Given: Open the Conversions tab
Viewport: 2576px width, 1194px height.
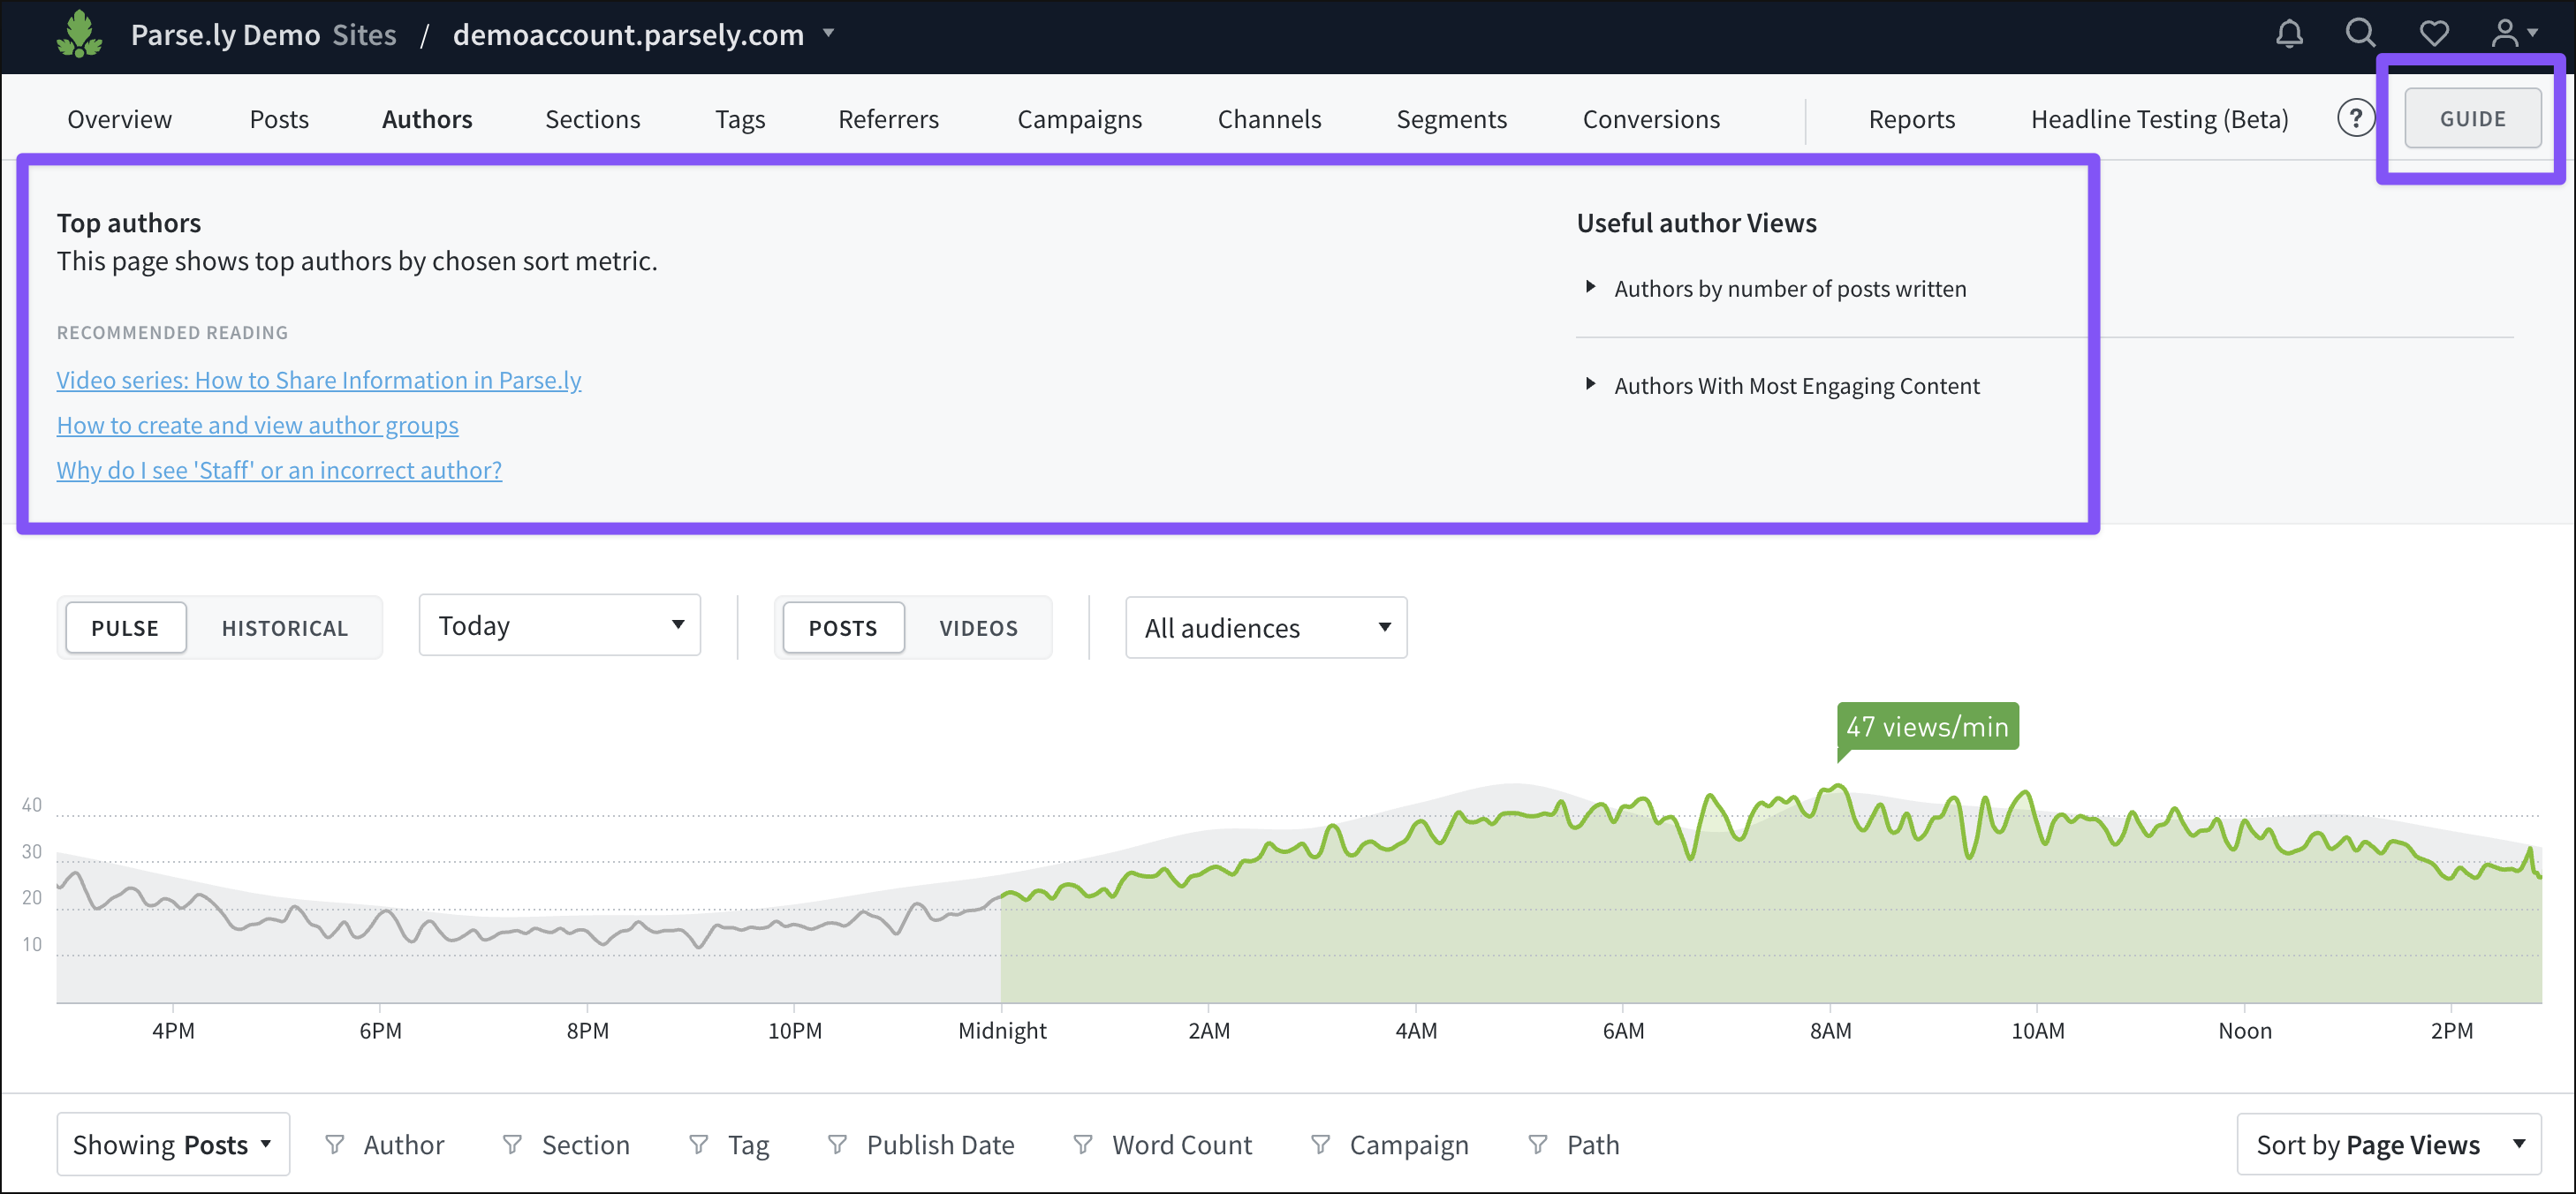Looking at the screenshot, I should pyautogui.click(x=1651, y=119).
